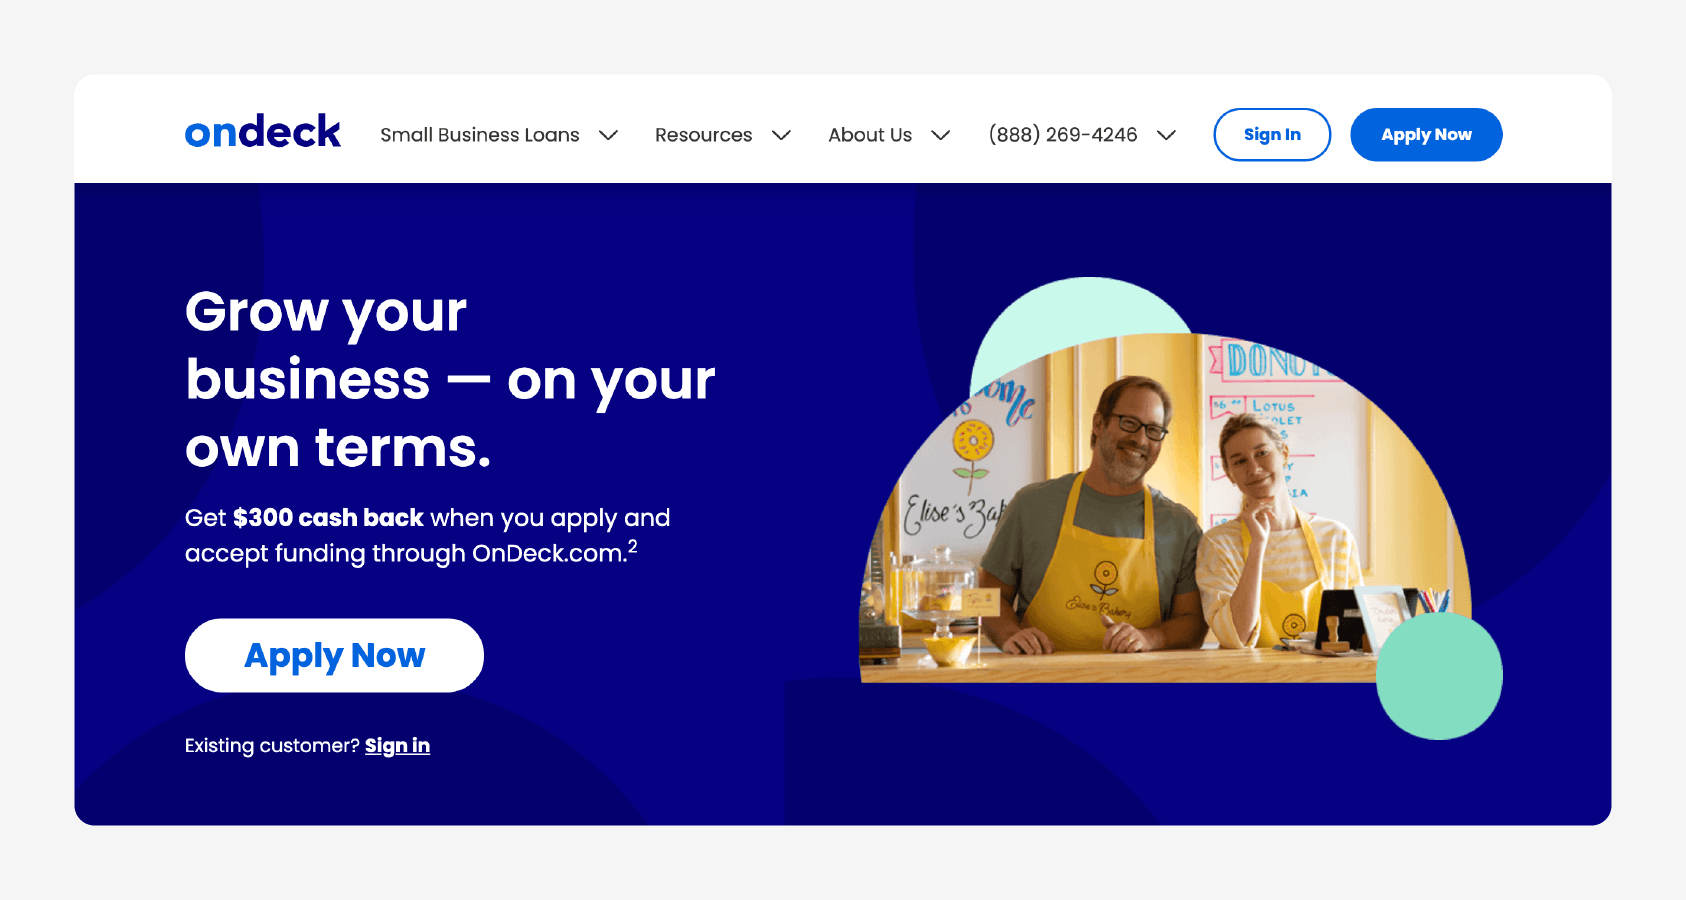
Task: Expand the phone number chevron
Action: pyautogui.click(x=1166, y=135)
